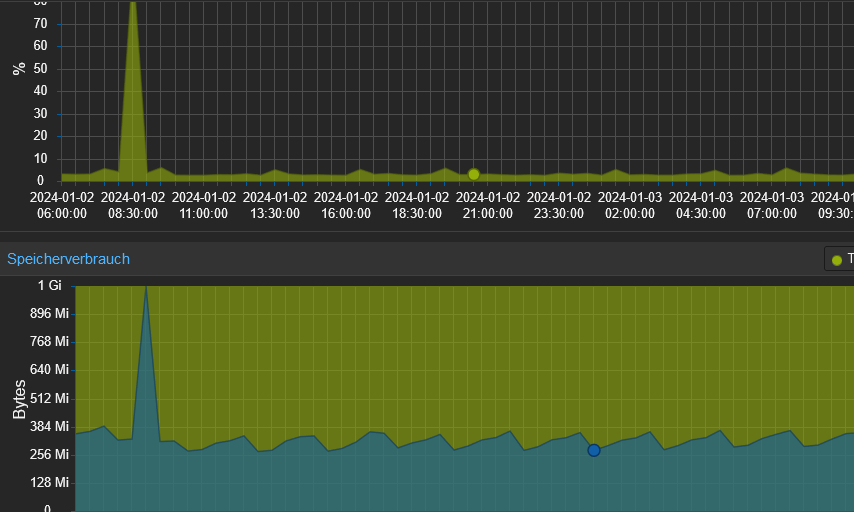Click the 2024-01-02 06:00:00 axis label
The width and height of the screenshot is (854, 512).
pos(62,205)
